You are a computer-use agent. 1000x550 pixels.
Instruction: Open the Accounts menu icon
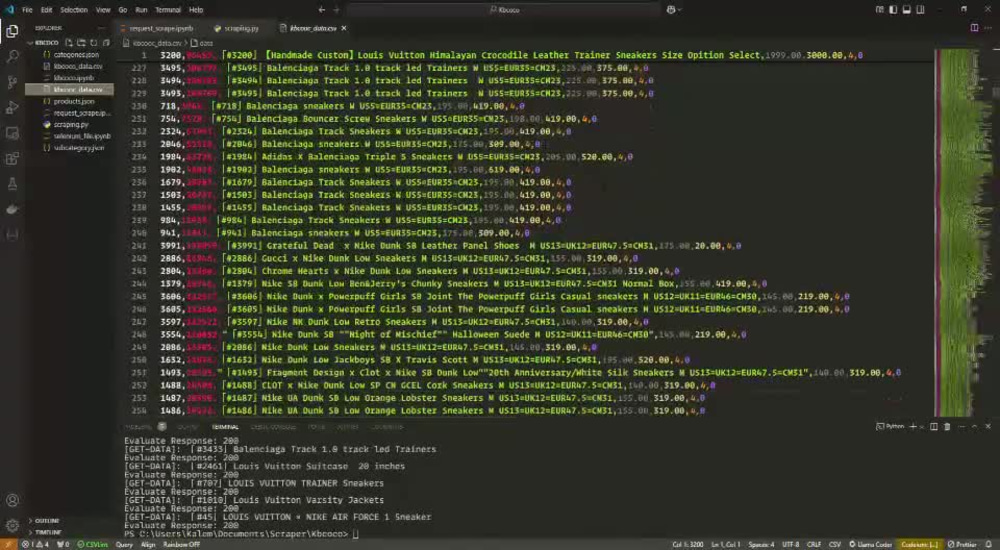[x=12, y=500]
